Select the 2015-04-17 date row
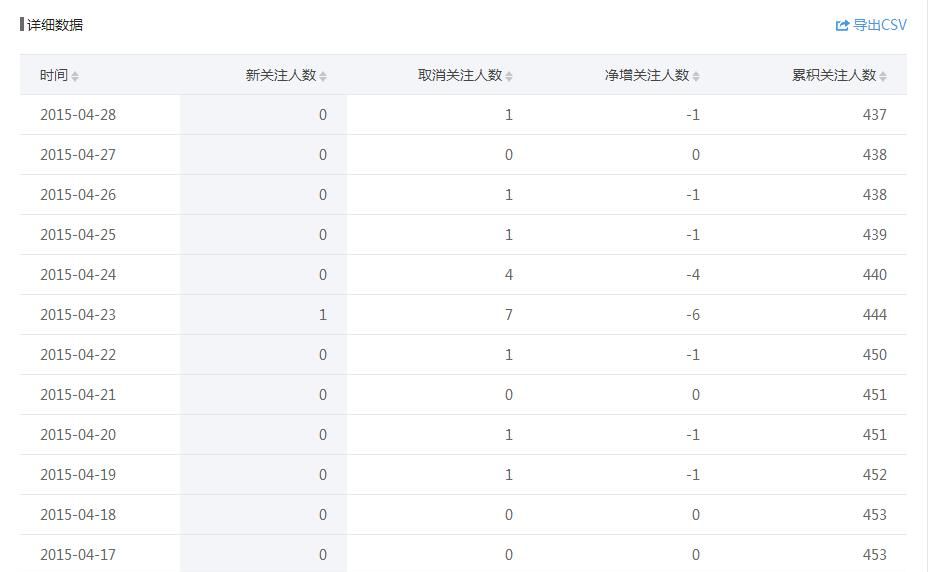Screen dimensions: 937x572 pos(78,555)
